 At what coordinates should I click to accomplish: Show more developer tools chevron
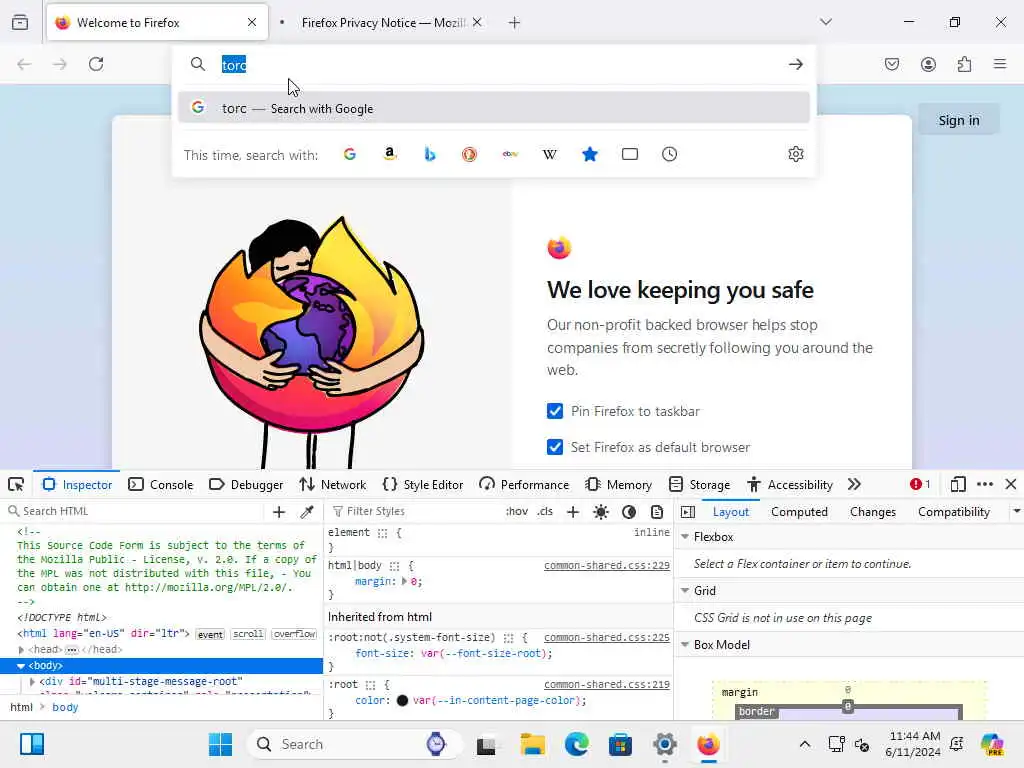854,485
